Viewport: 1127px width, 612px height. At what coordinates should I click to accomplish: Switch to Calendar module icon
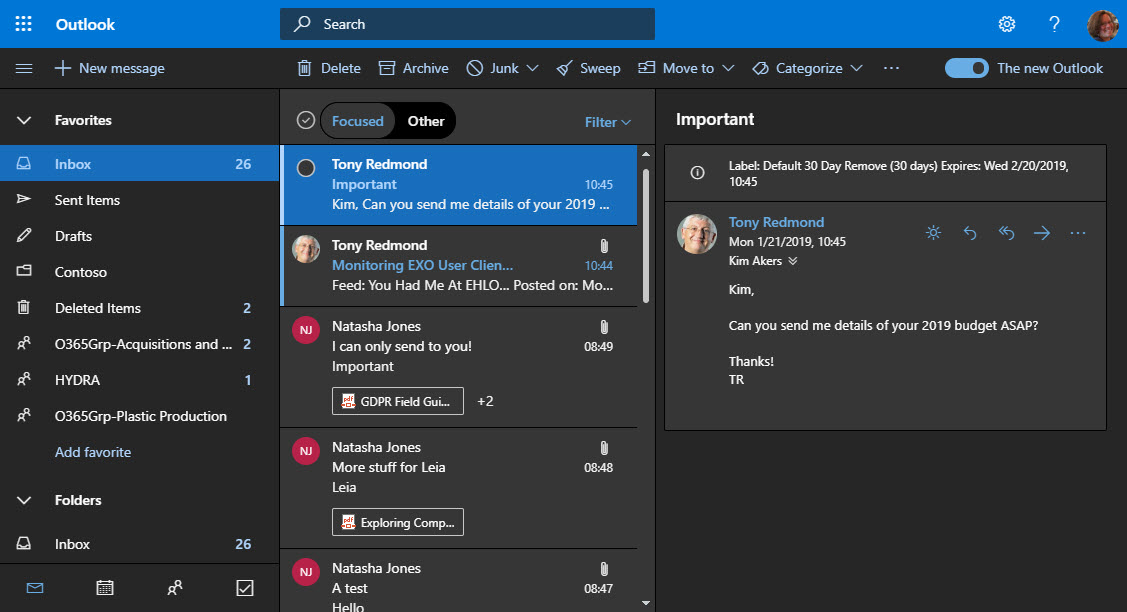[x=105, y=588]
